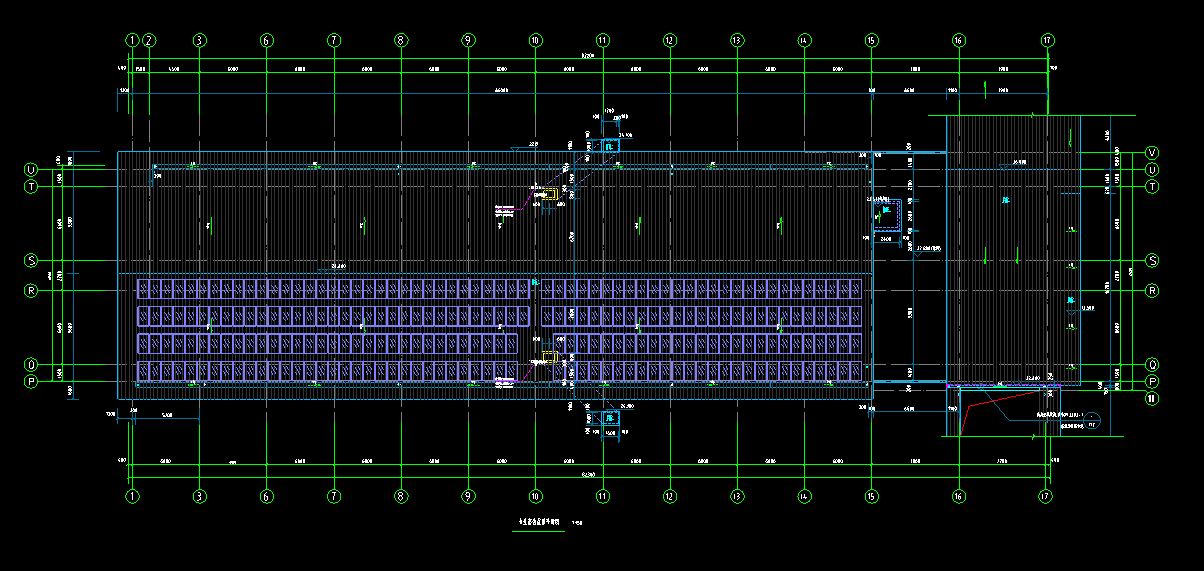Click the S axis bubble on left side
1204x571 pixels.
[31, 261]
